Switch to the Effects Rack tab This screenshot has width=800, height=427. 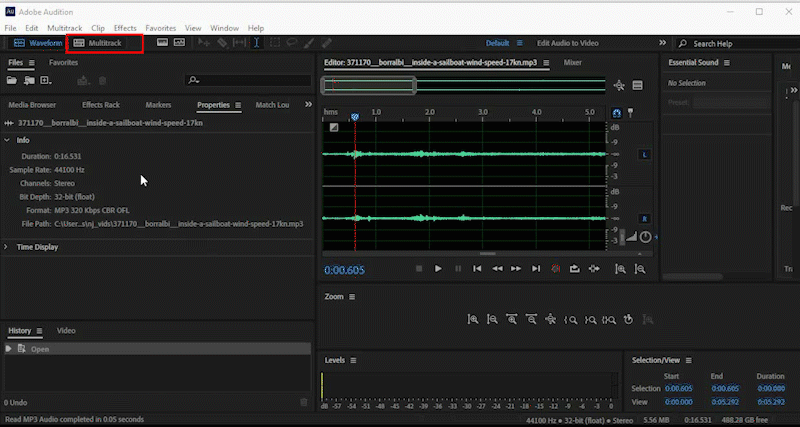[101, 105]
